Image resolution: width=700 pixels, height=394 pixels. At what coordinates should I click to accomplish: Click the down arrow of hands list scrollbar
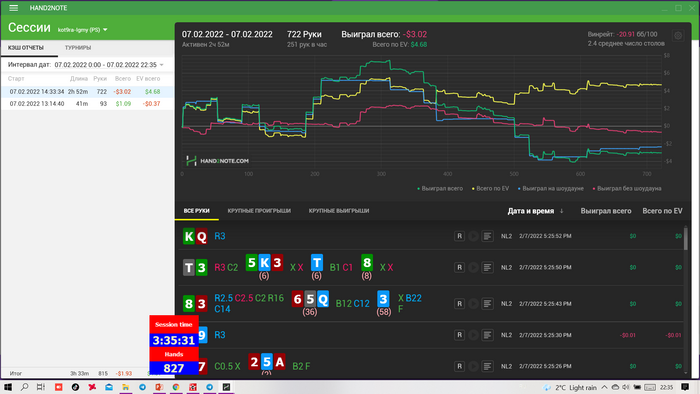tap(686, 373)
